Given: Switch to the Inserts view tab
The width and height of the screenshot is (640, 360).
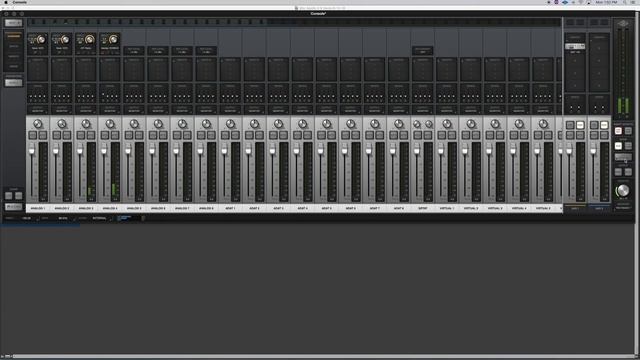Looking at the screenshot, I should click(x=13, y=56).
